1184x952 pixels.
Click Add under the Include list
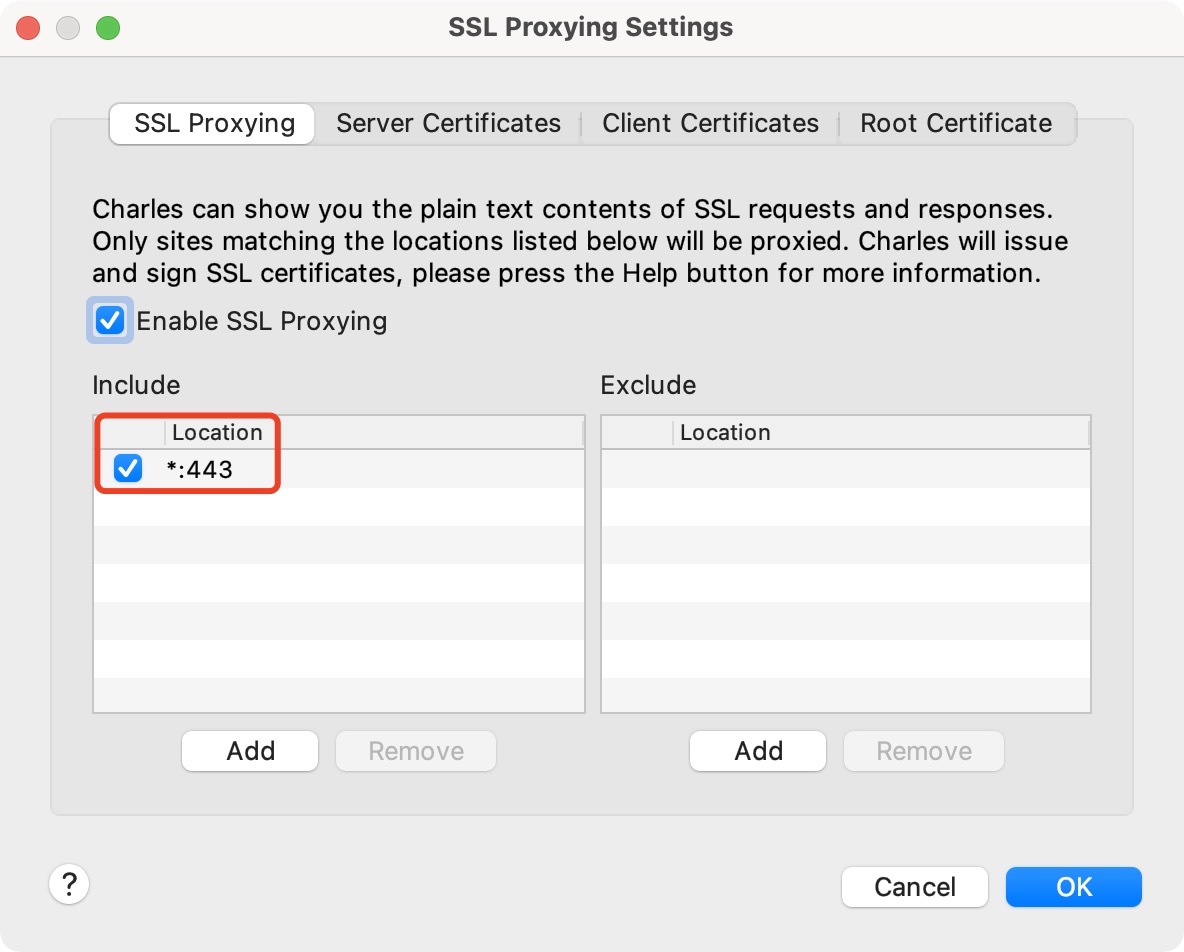point(250,751)
